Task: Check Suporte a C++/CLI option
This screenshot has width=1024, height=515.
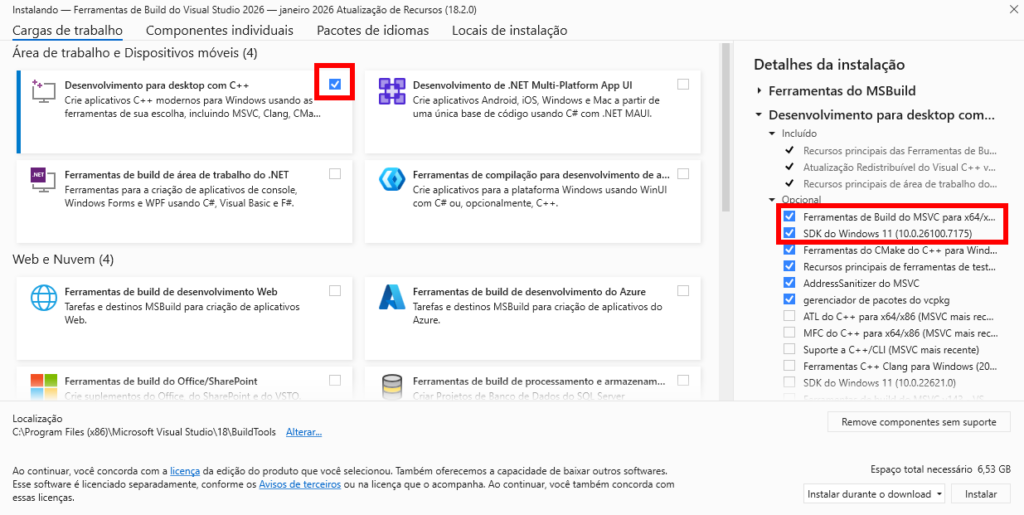Action: tap(790, 349)
